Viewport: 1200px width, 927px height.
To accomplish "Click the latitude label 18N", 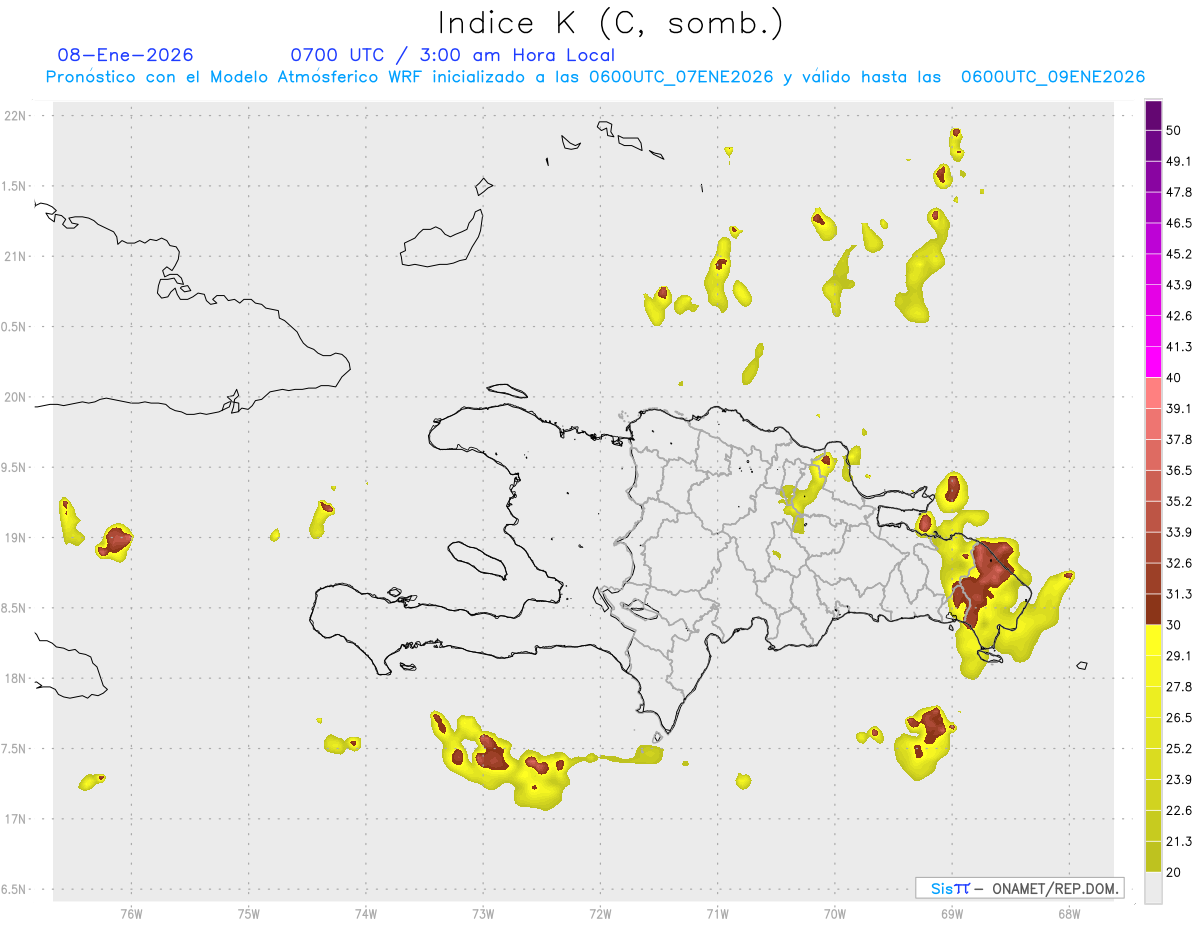I will pos(16,678).
